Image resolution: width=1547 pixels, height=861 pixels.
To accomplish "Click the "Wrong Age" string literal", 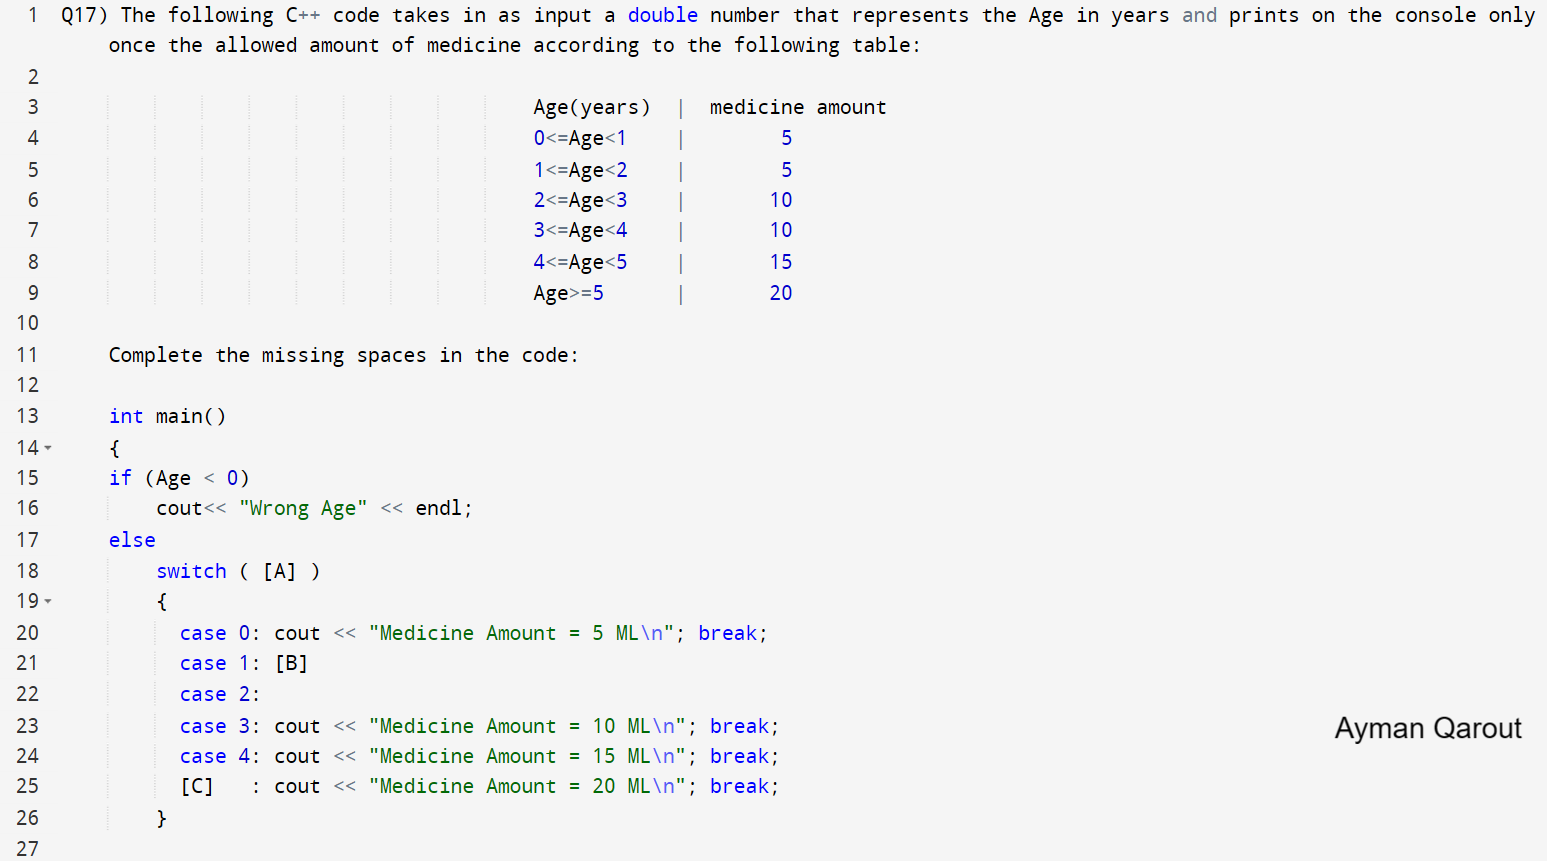I will (303, 508).
